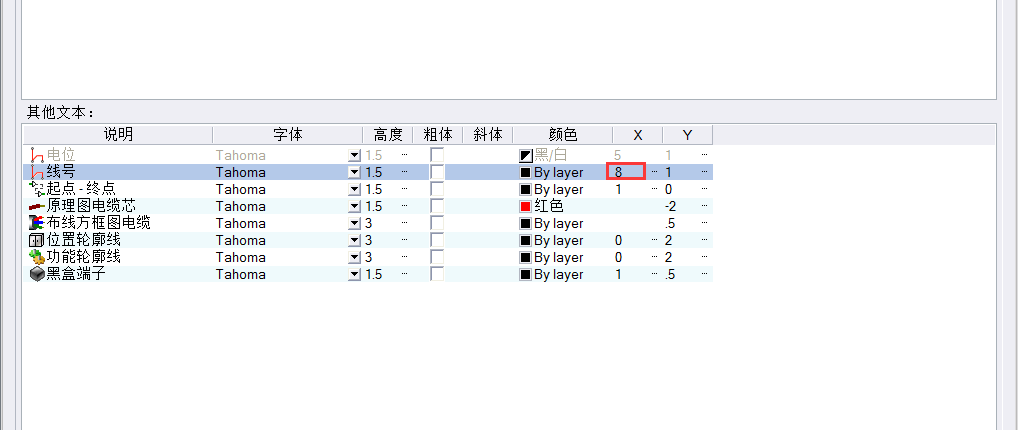Viewport: 1018px width, 430px height.
Task: Click Y ellipsis button in 黑盒端子 row
Action: tap(704, 274)
